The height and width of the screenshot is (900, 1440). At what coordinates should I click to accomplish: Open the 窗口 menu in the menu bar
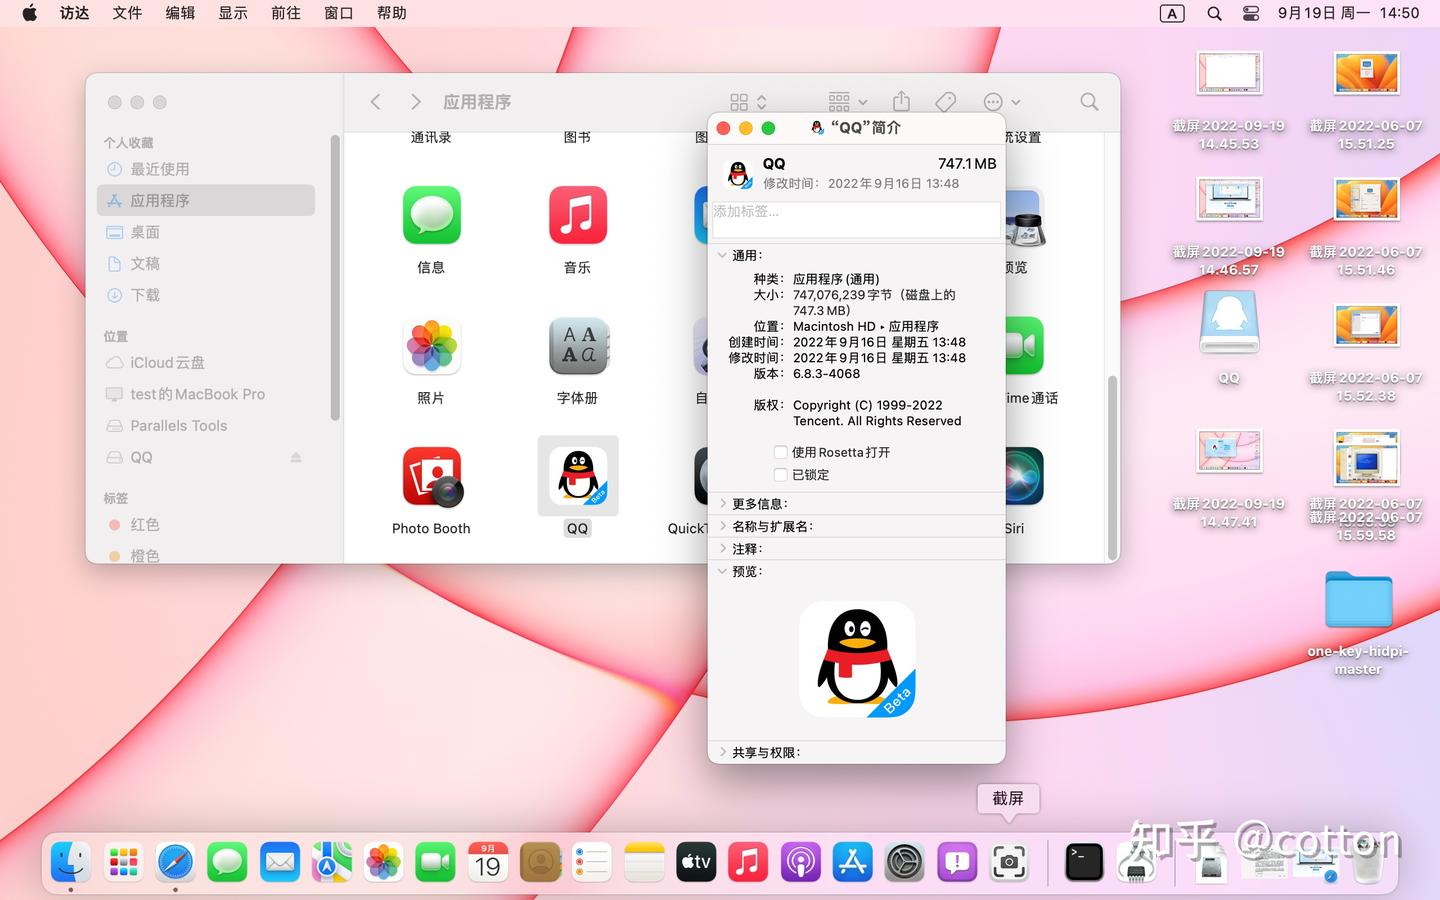(x=338, y=13)
